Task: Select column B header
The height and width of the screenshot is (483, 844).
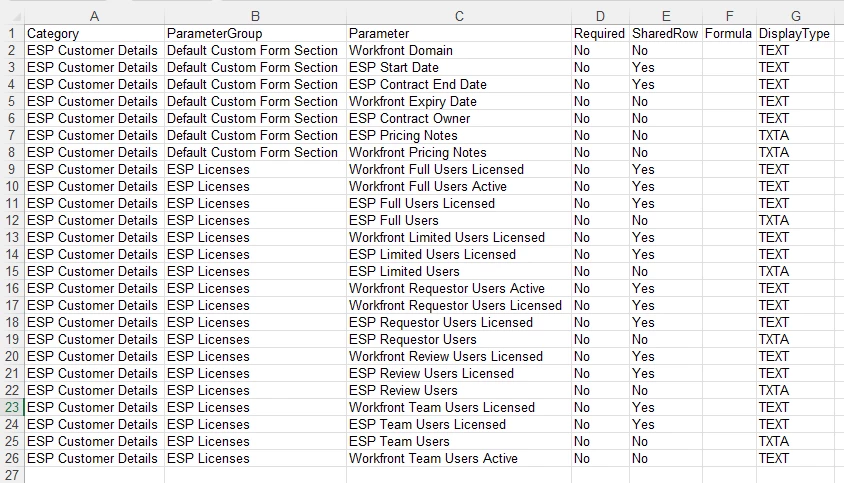Action: (255, 16)
